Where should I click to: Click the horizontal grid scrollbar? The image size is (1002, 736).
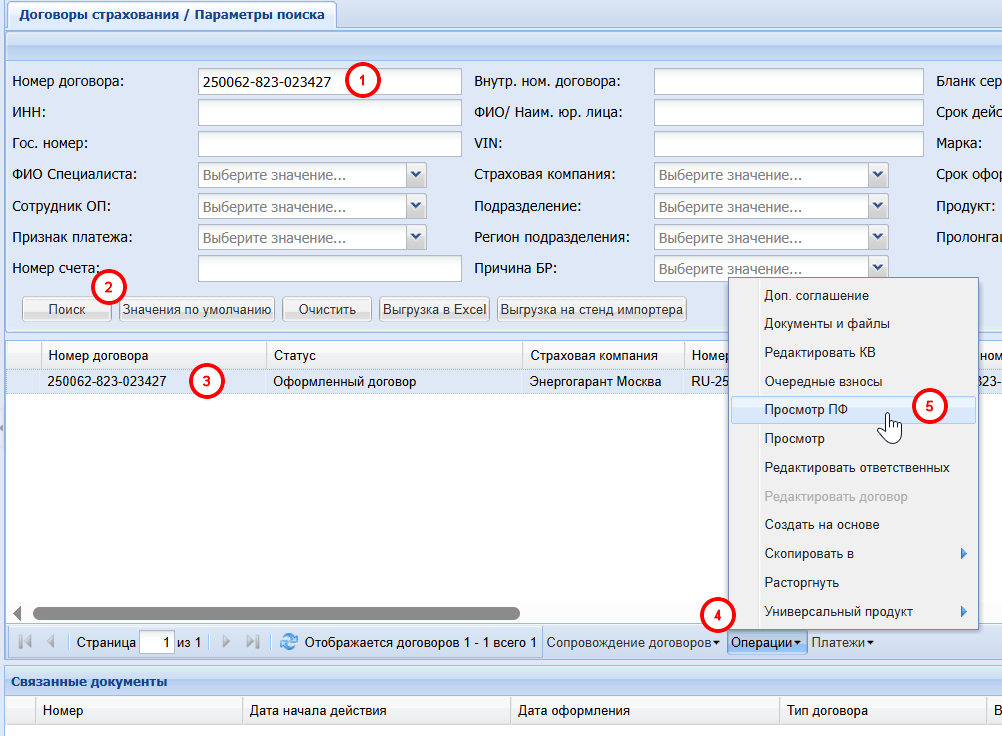tap(276, 613)
